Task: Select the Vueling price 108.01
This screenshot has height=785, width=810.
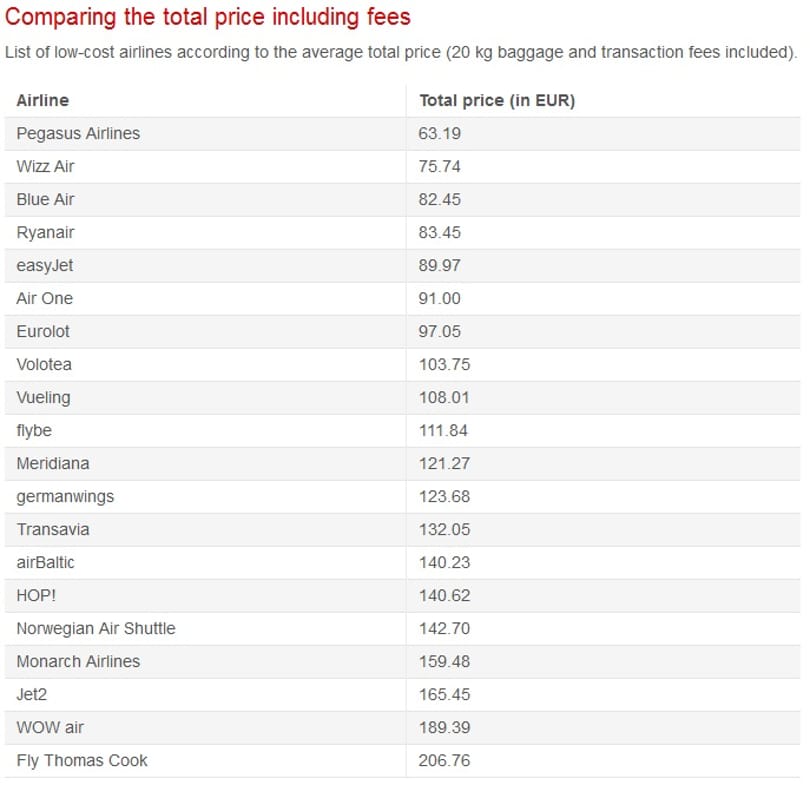Action: pyautogui.click(x=444, y=398)
